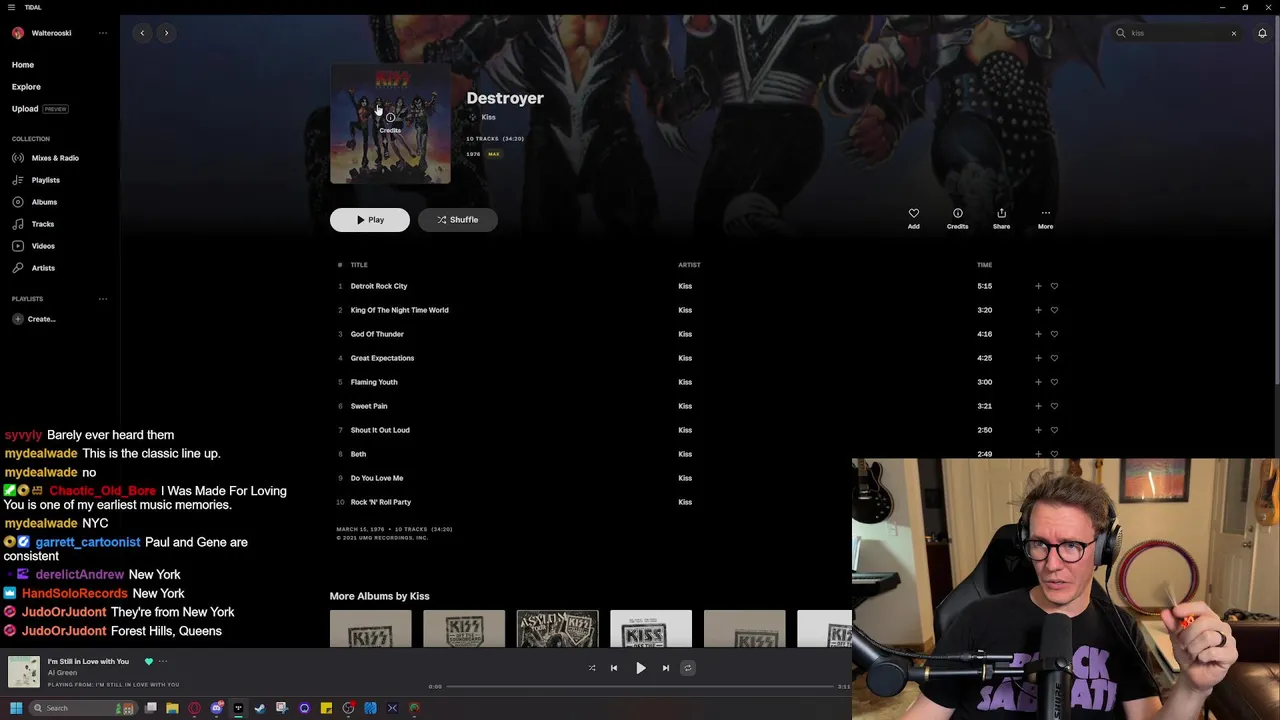Favorite Great Expectations with its heart

point(1054,358)
